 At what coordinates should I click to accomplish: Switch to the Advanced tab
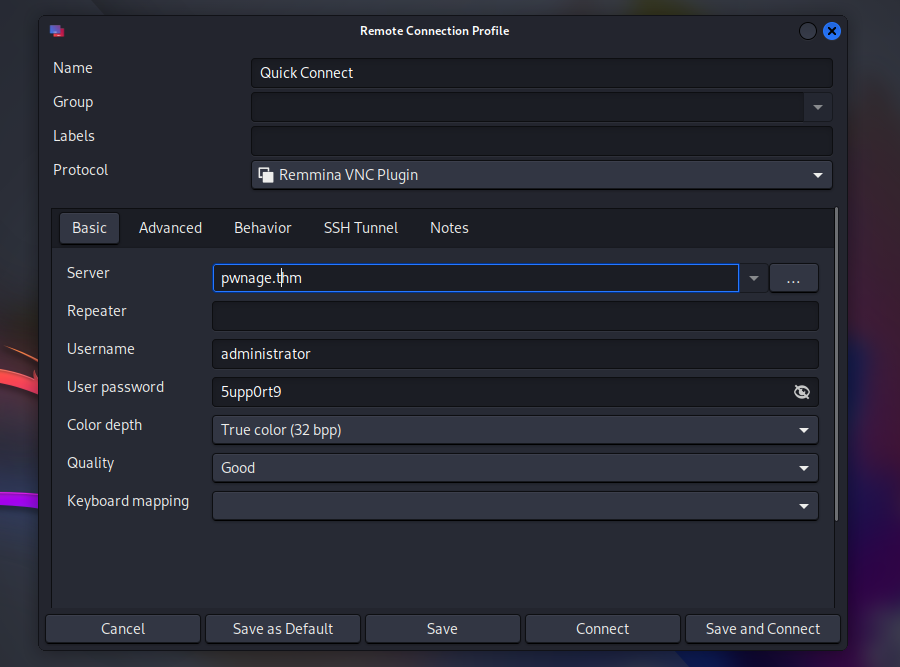click(x=170, y=228)
